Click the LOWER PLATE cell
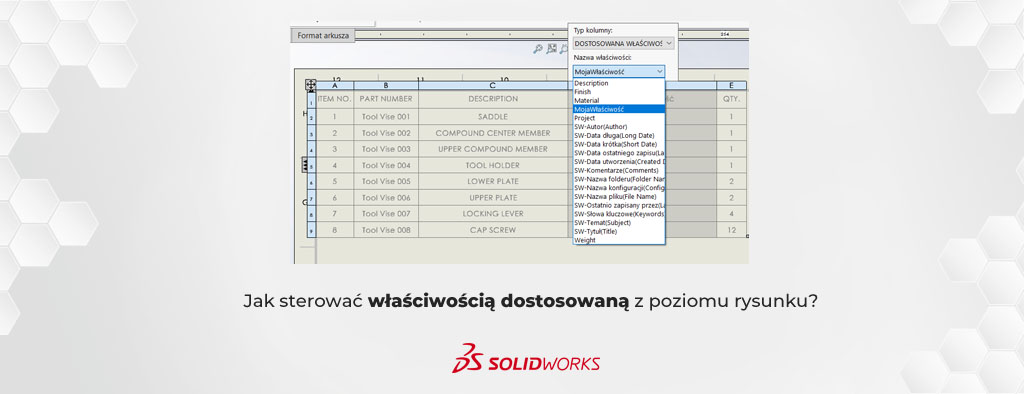This screenshot has width=1024, height=394. [493, 182]
